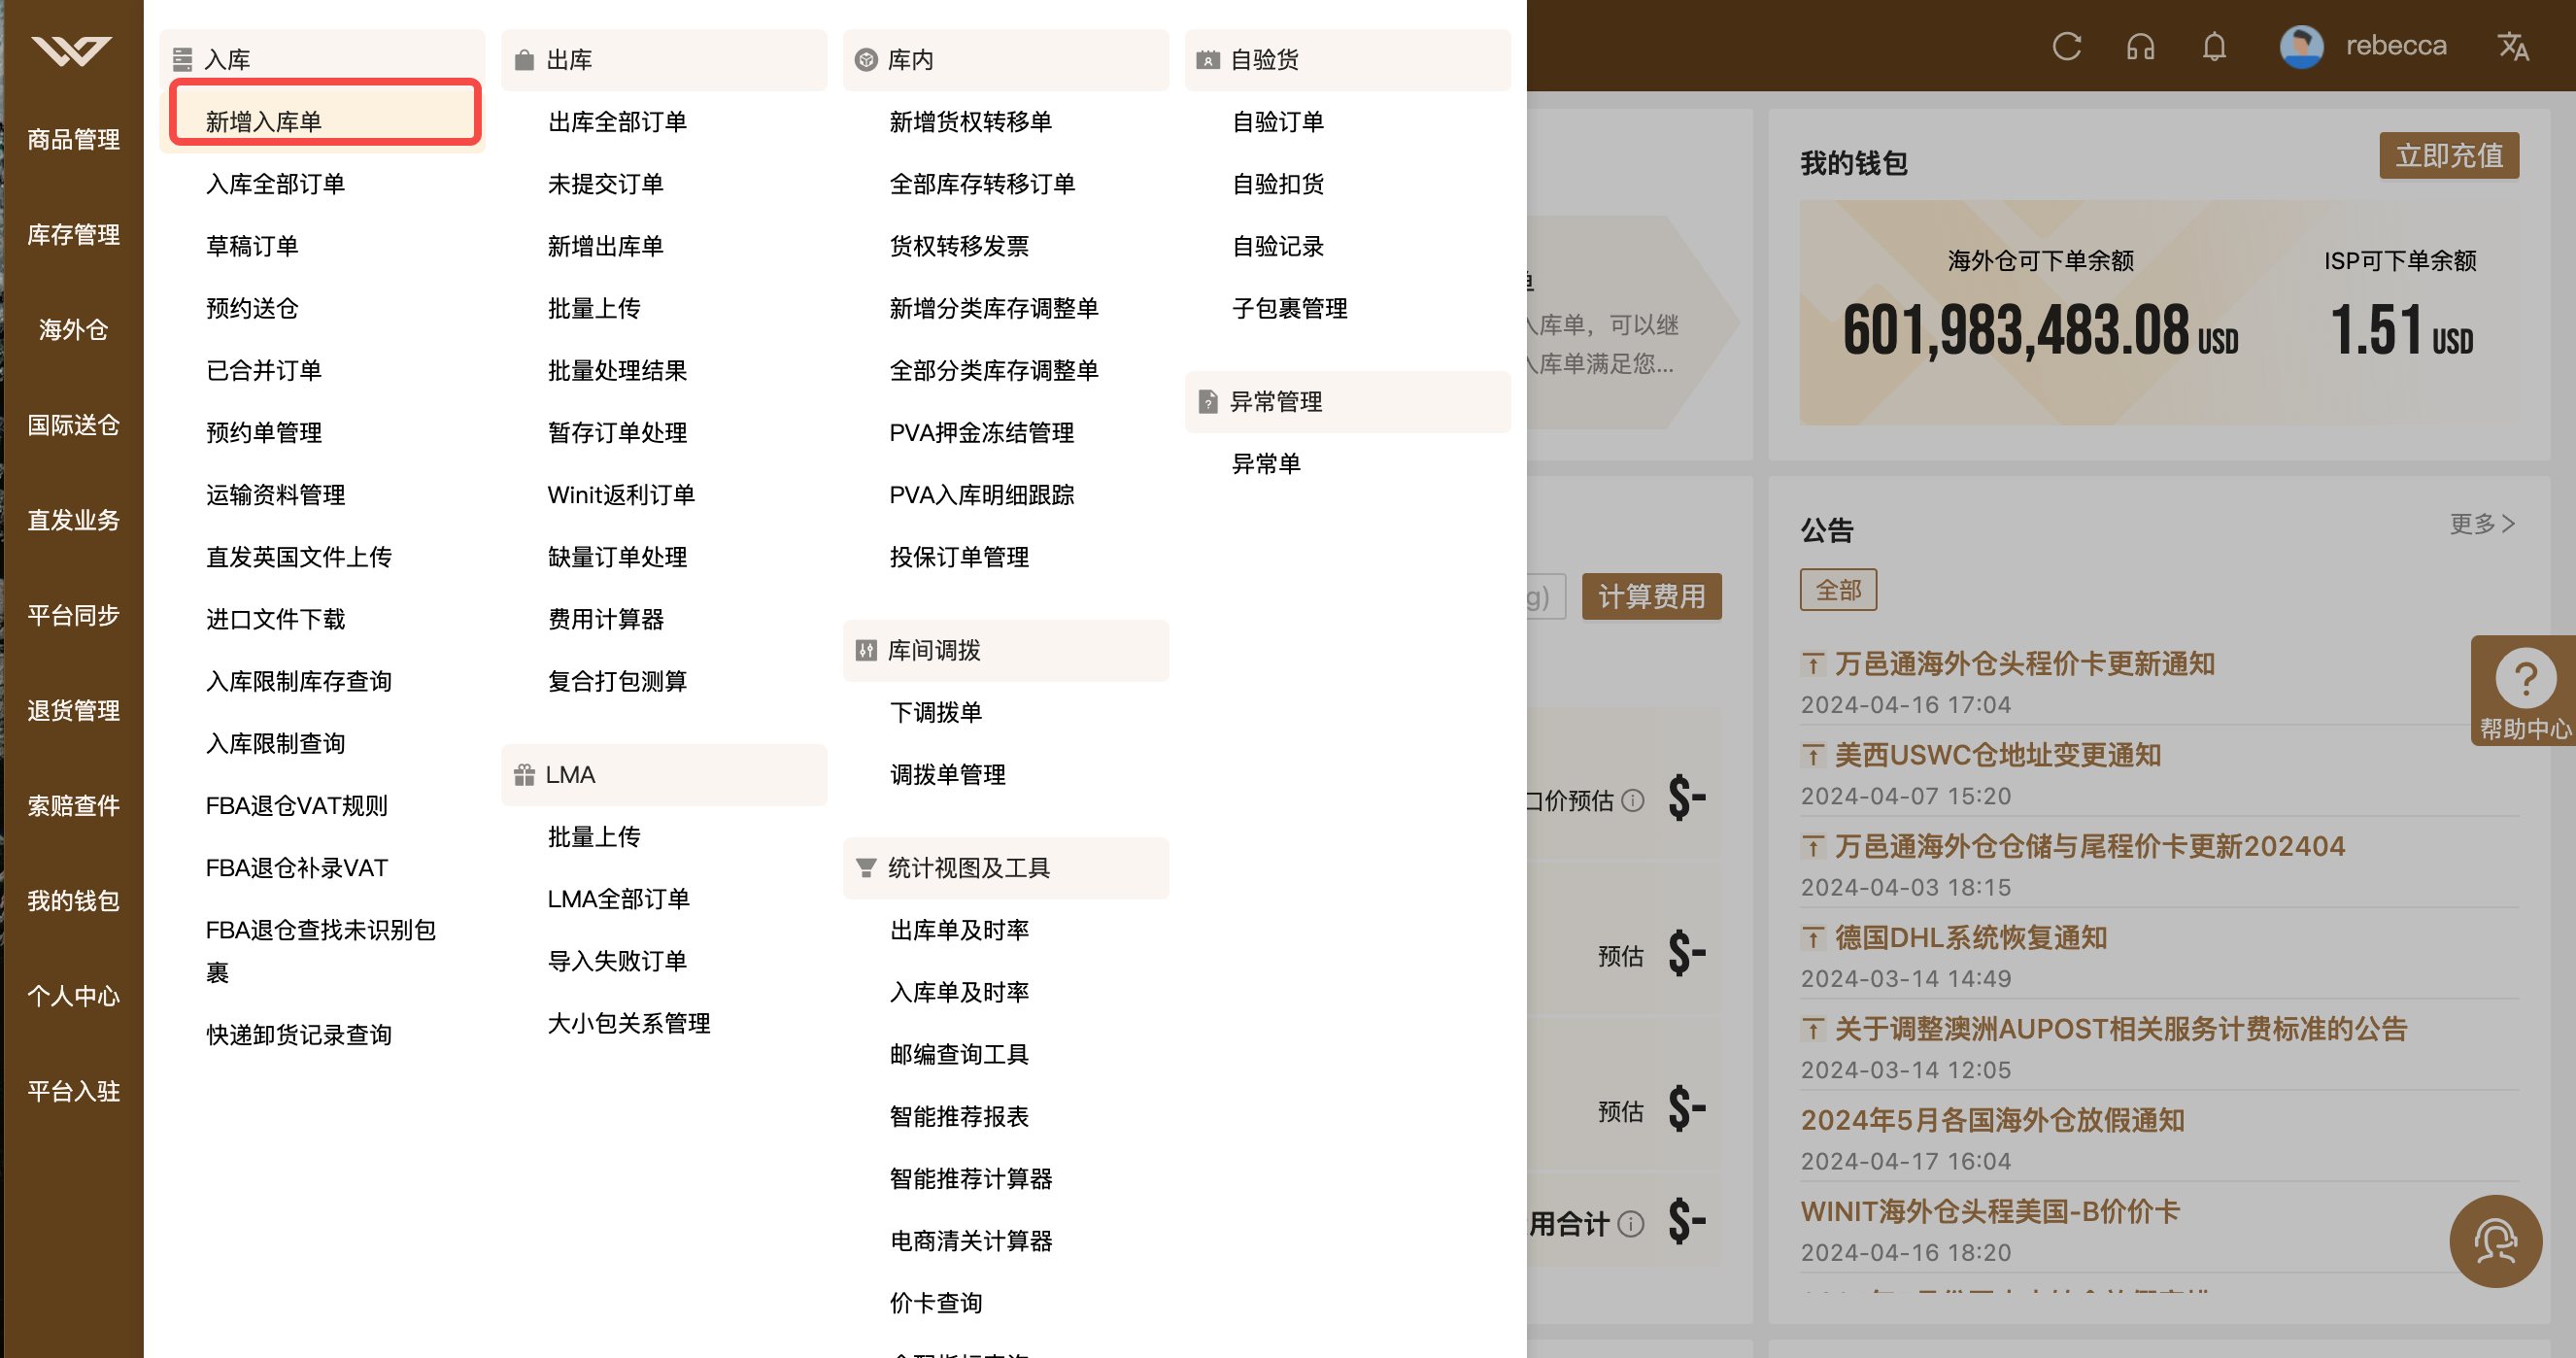Open 费用计算器 under 出库
The image size is (2576, 1358).
(605, 619)
